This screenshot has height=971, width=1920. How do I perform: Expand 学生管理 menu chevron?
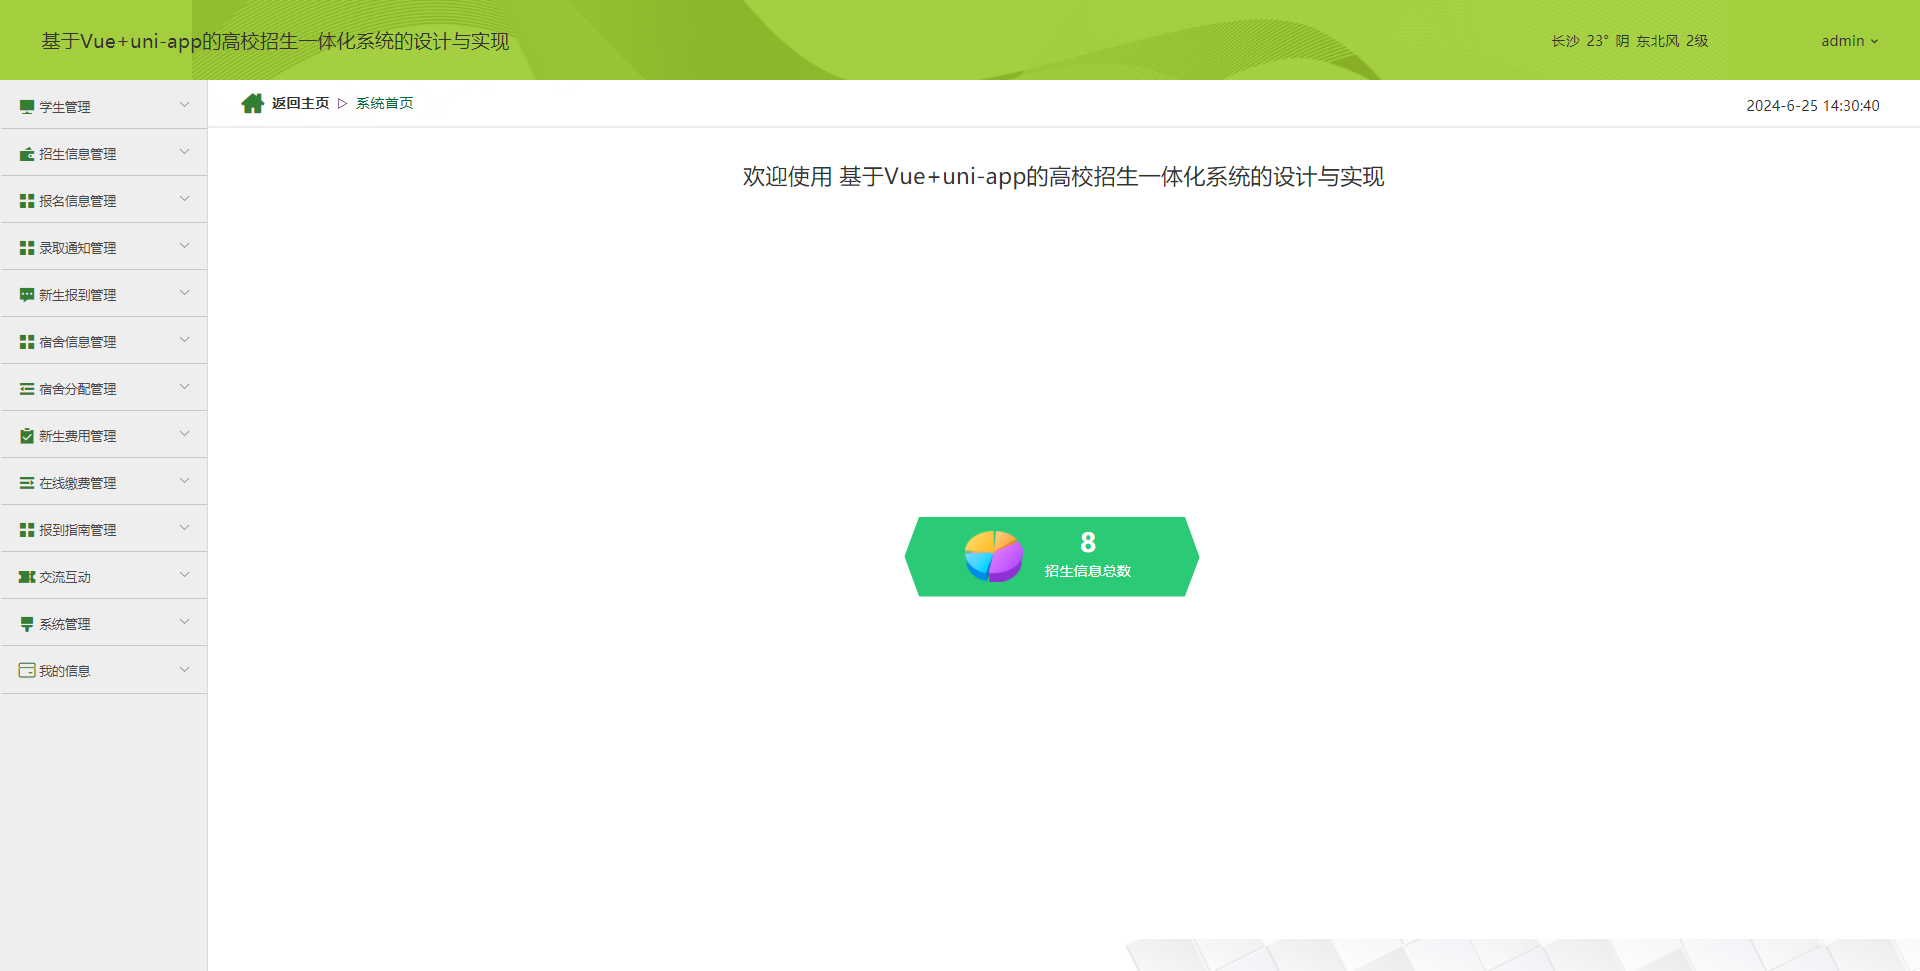184,105
